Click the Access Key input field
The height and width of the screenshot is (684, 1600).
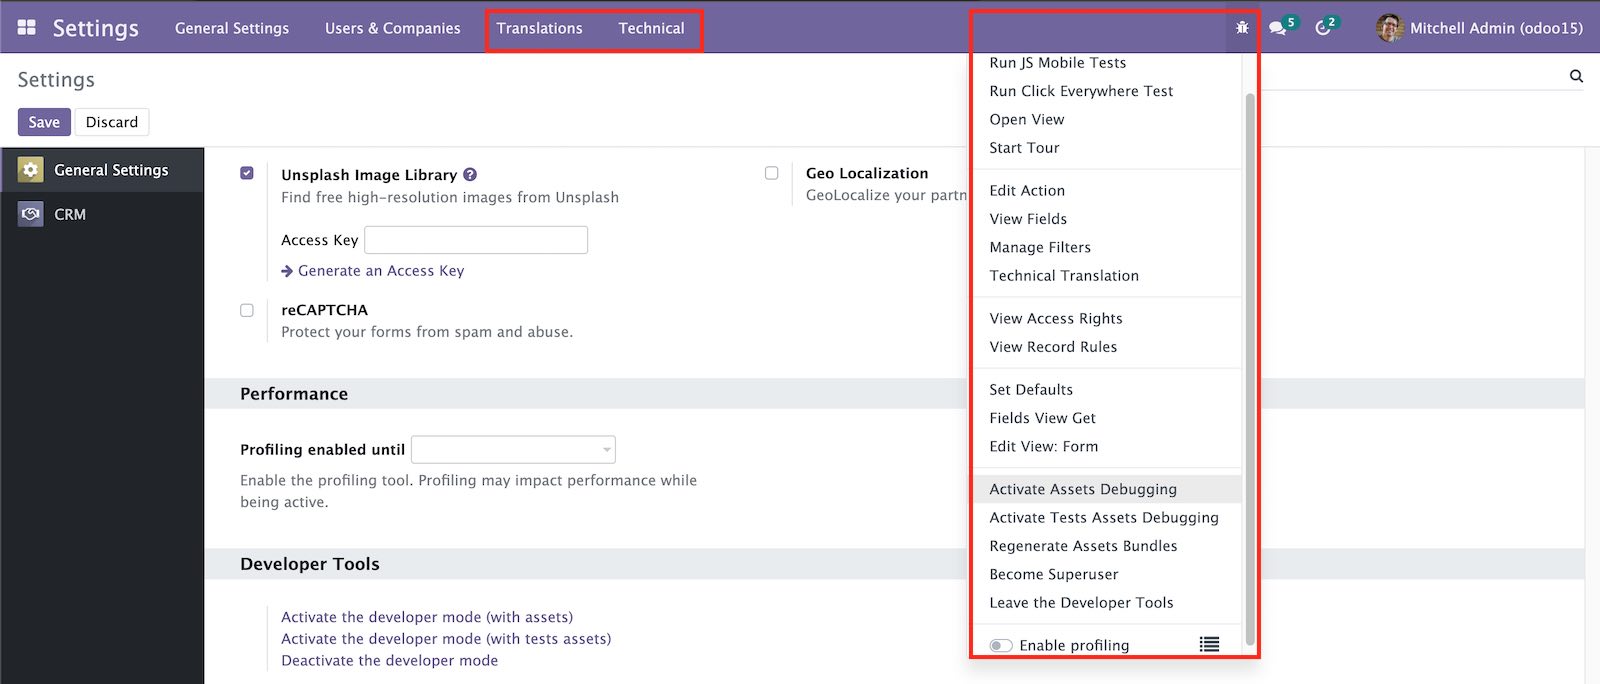tap(476, 240)
